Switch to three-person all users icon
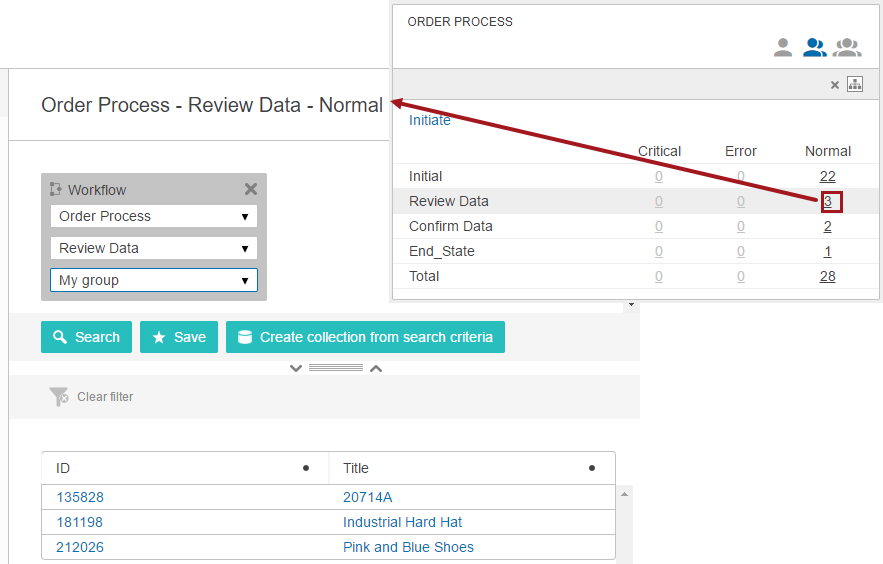This screenshot has height=564, width=883. [x=848, y=47]
